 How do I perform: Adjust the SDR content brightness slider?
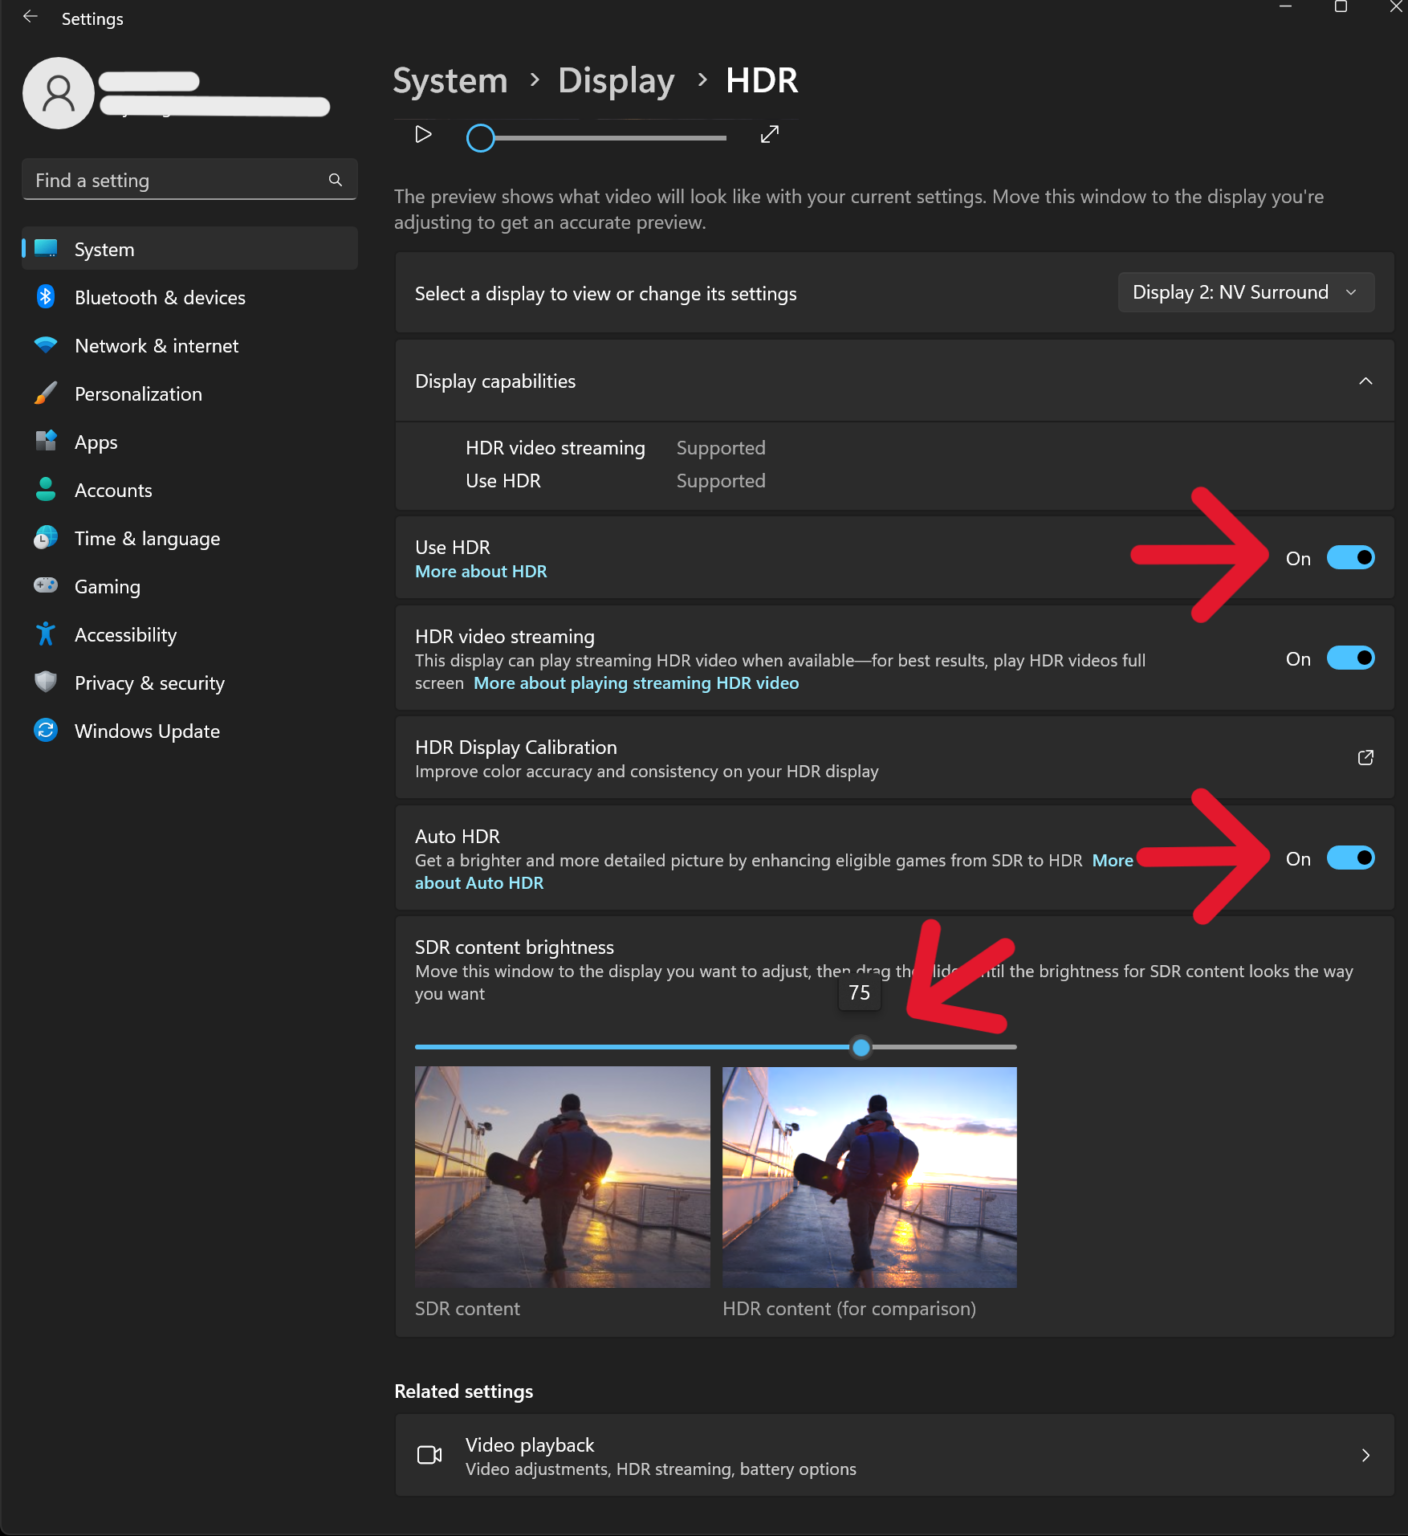pos(862,1047)
